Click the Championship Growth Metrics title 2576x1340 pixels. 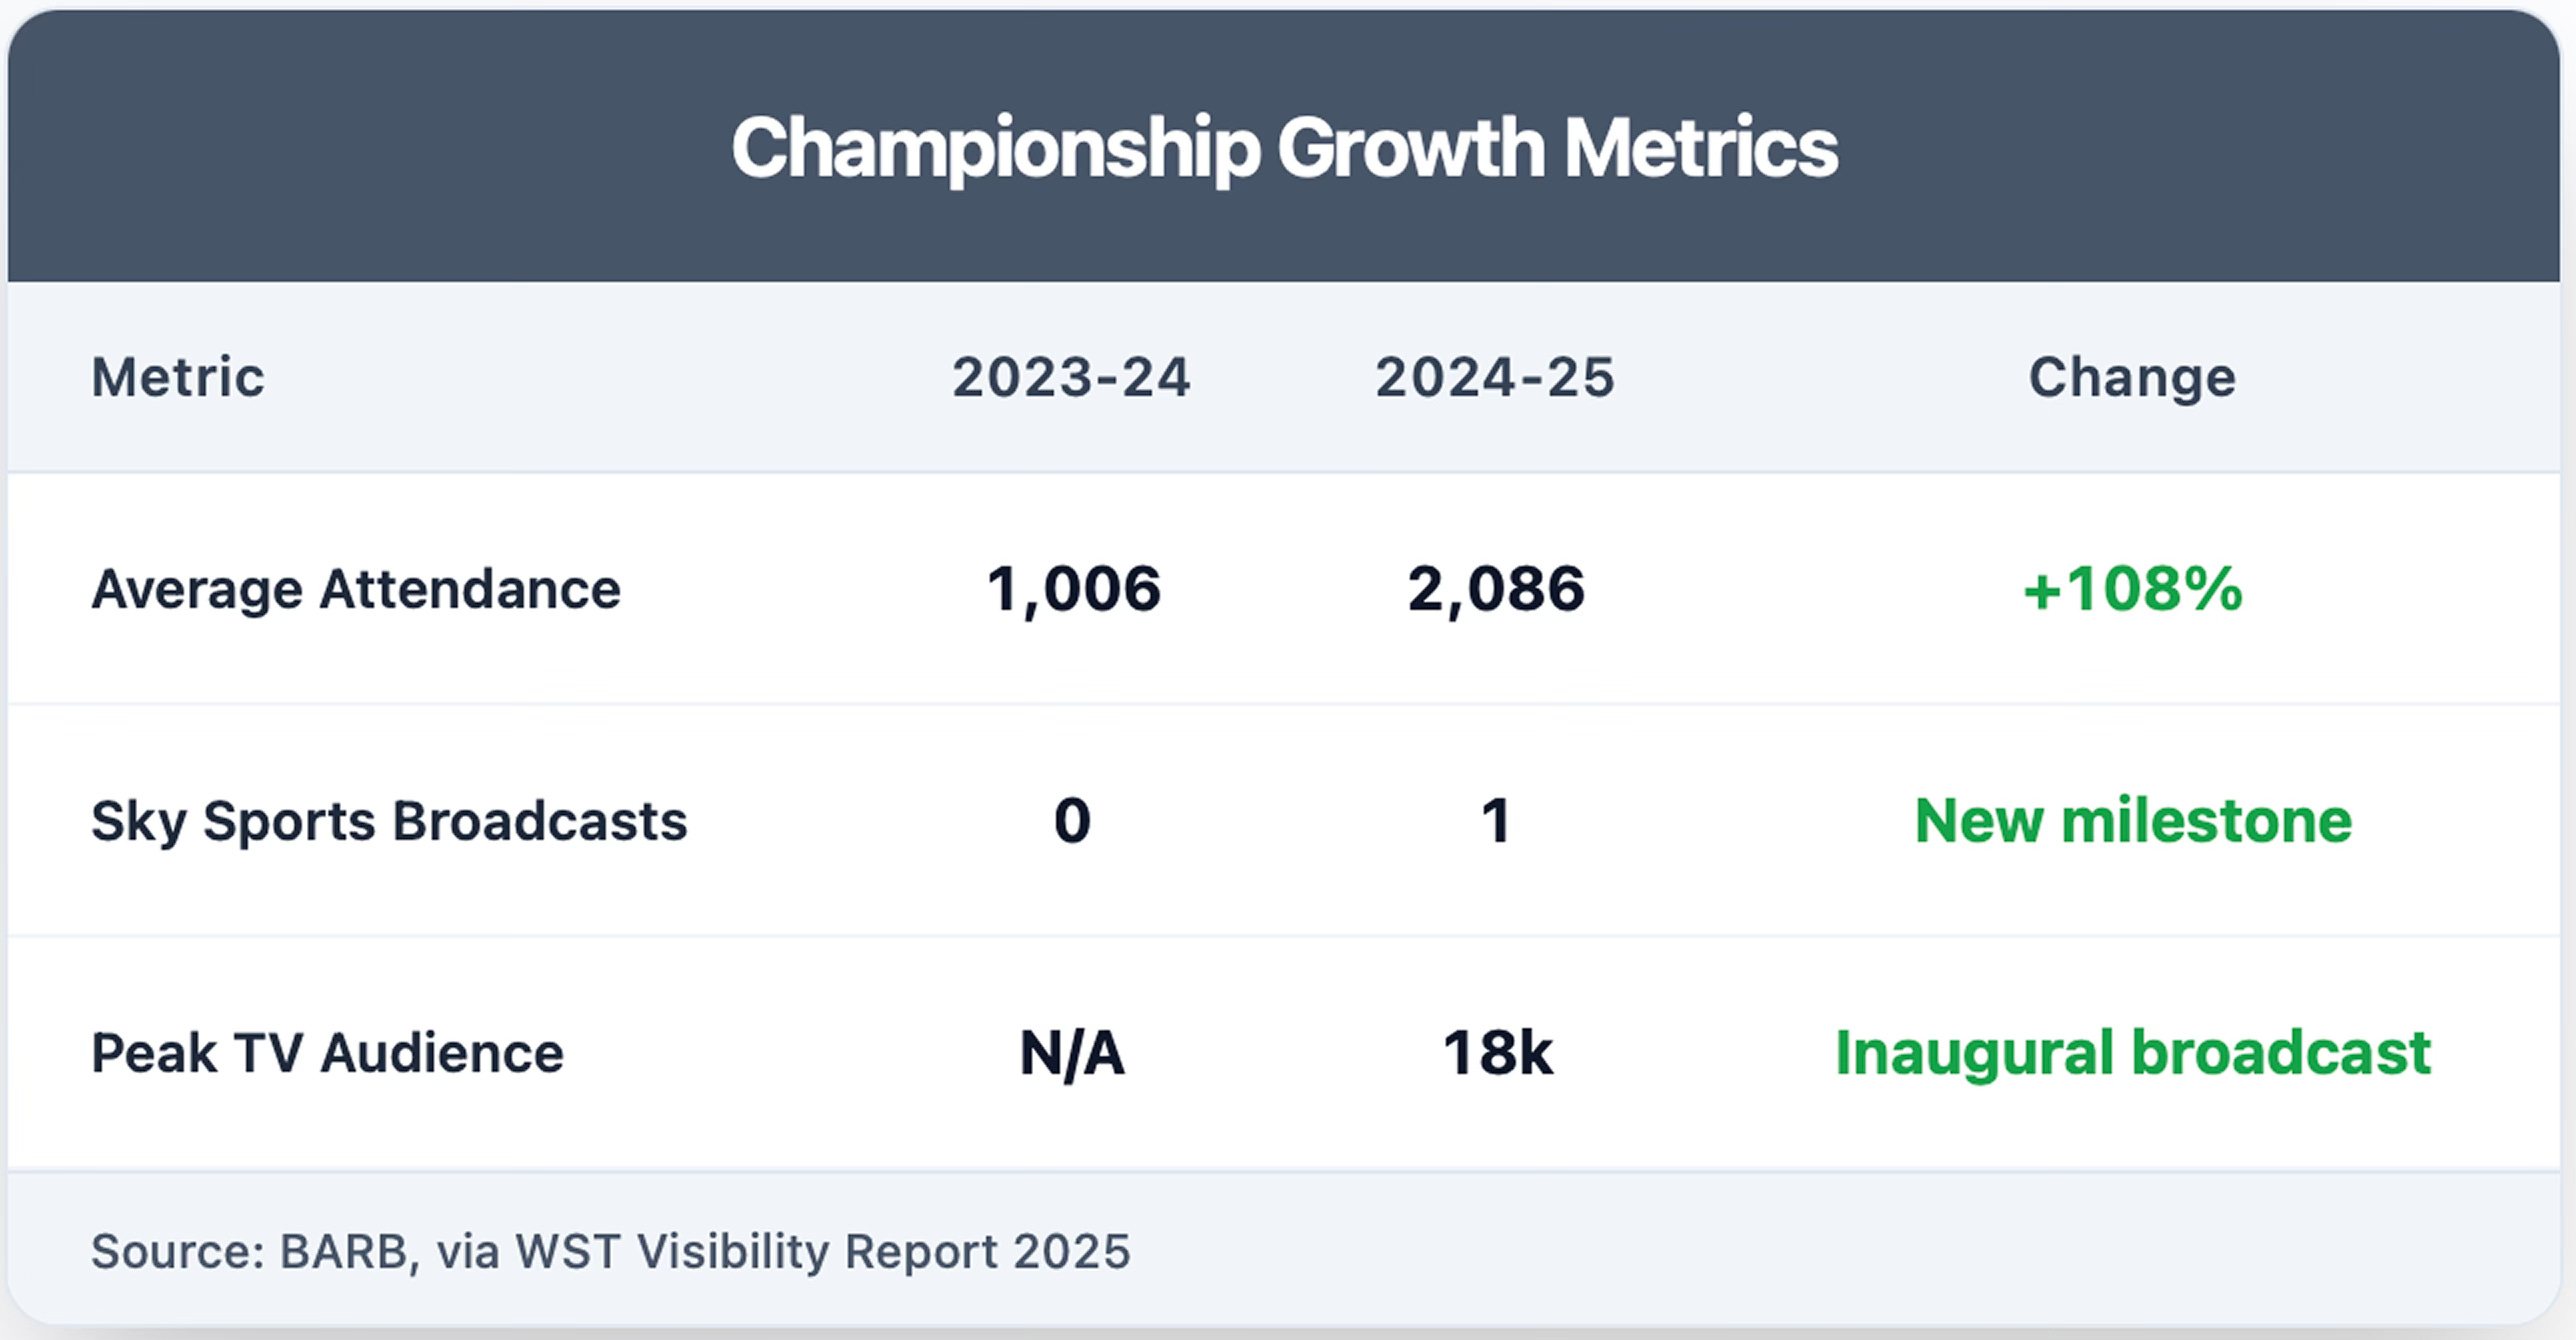[1284, 148]
